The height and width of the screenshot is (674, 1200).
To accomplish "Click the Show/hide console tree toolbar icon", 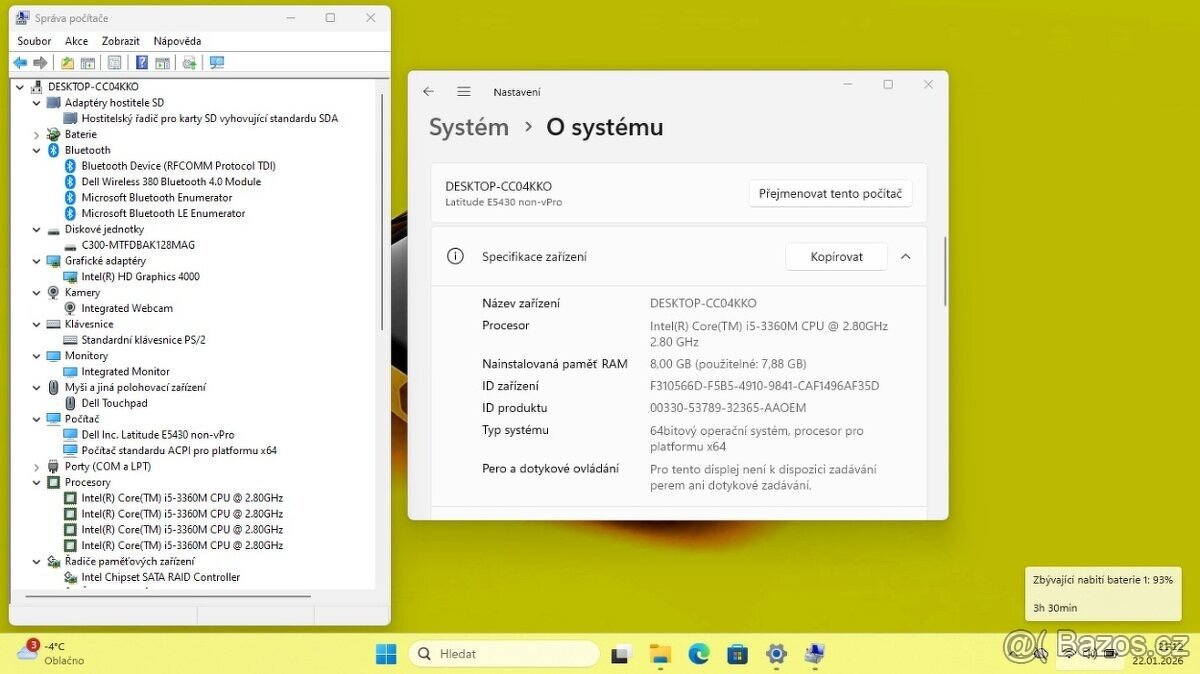I will 88,62.
